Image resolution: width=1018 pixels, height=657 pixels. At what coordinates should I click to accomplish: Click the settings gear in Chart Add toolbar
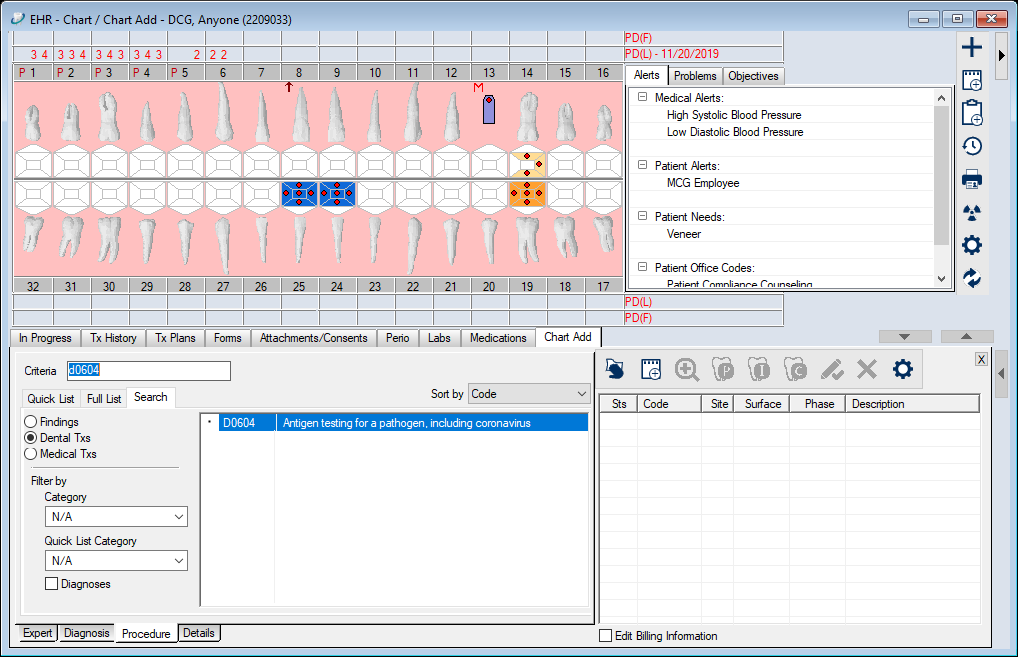pyautogui.click(x=903, y=370)
